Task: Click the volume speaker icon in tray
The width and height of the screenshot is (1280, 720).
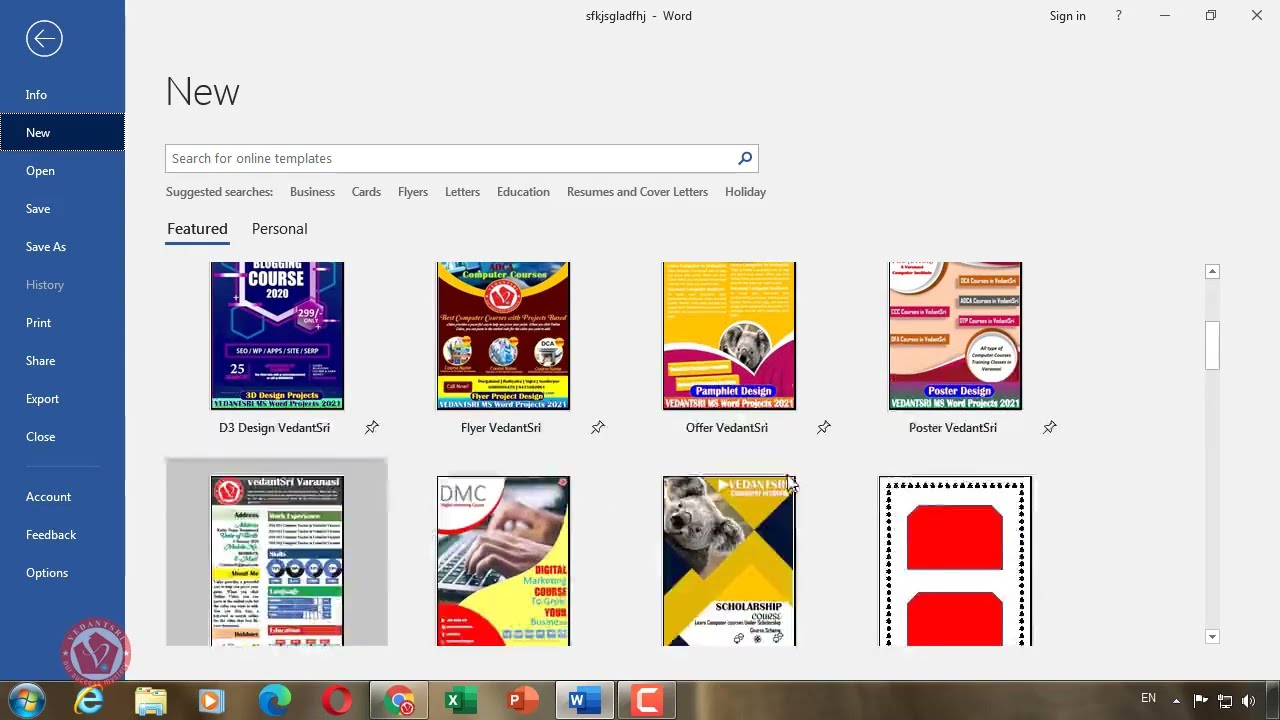Action: click(1248, 701)
